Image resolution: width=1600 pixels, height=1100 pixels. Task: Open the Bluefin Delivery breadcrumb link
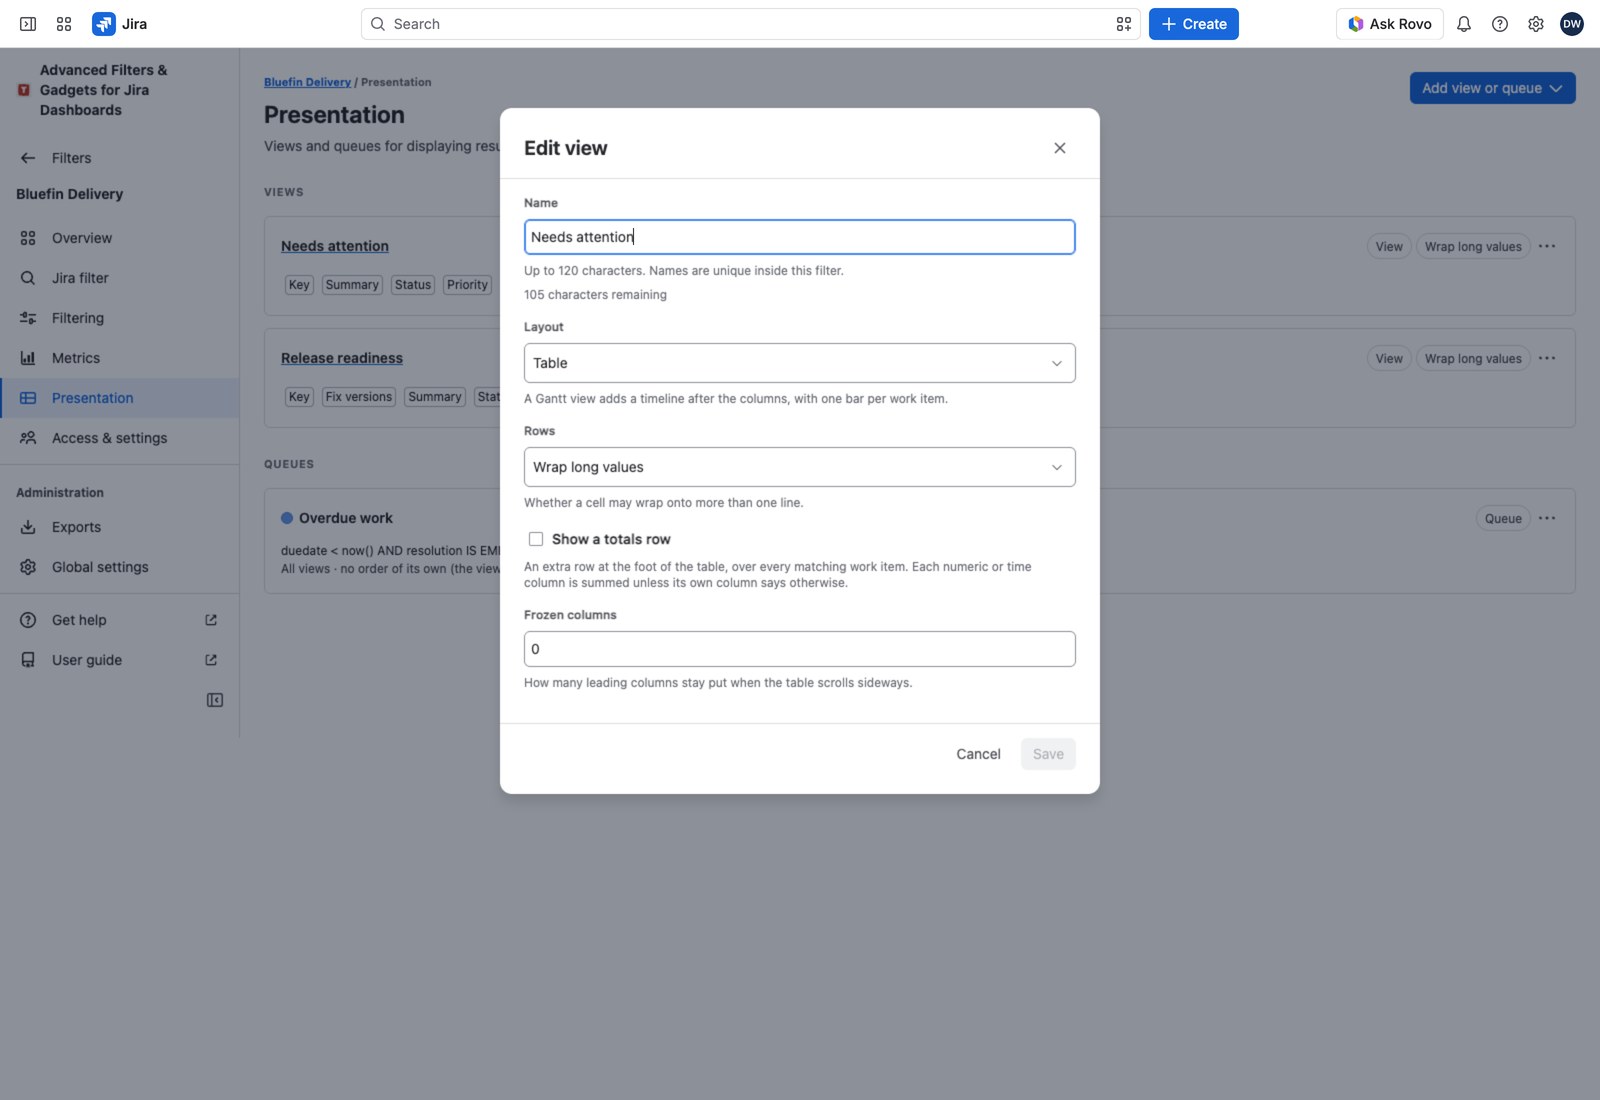pos(307,82)
